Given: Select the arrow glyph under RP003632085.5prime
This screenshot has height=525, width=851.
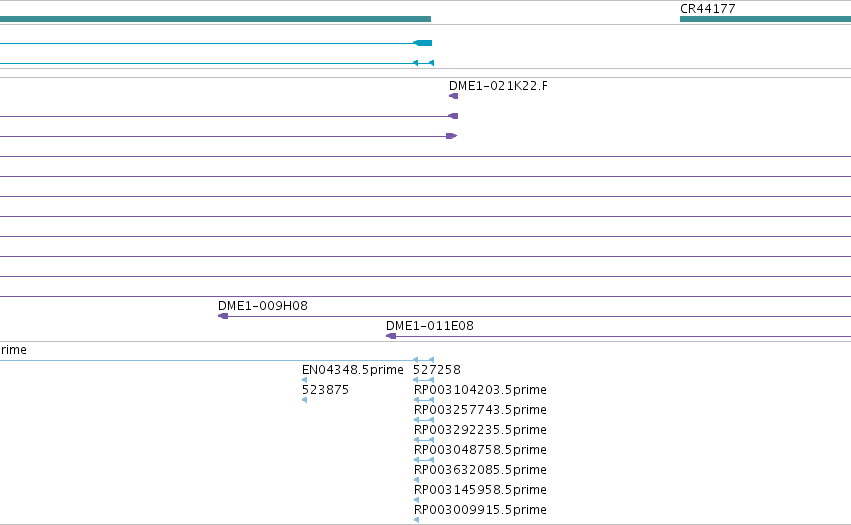Looking at the screenshot, I should point(416,480).
